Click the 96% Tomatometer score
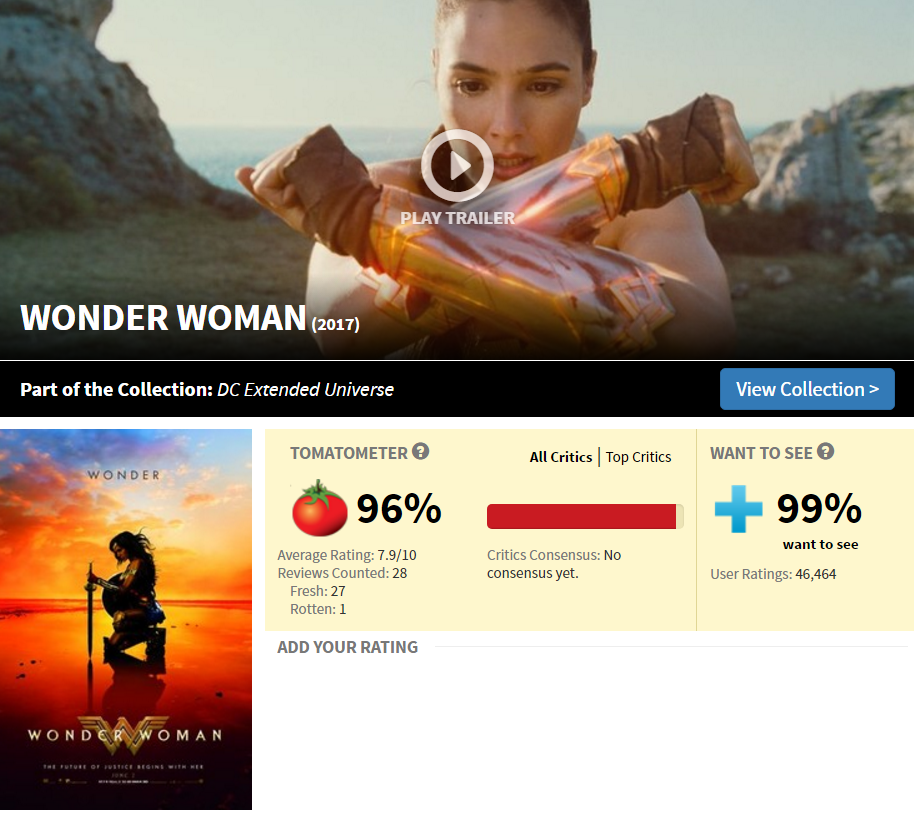Viewport: 914px width, 818px height. [399, 508]
